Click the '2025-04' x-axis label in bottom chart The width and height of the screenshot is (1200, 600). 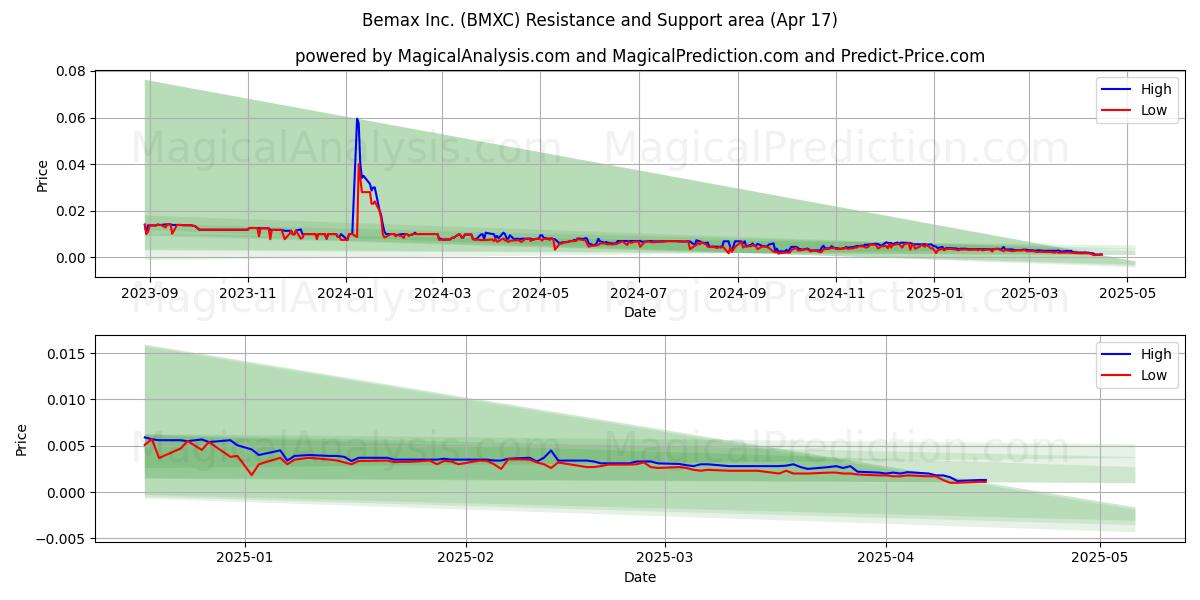click(x=887, y=558)
